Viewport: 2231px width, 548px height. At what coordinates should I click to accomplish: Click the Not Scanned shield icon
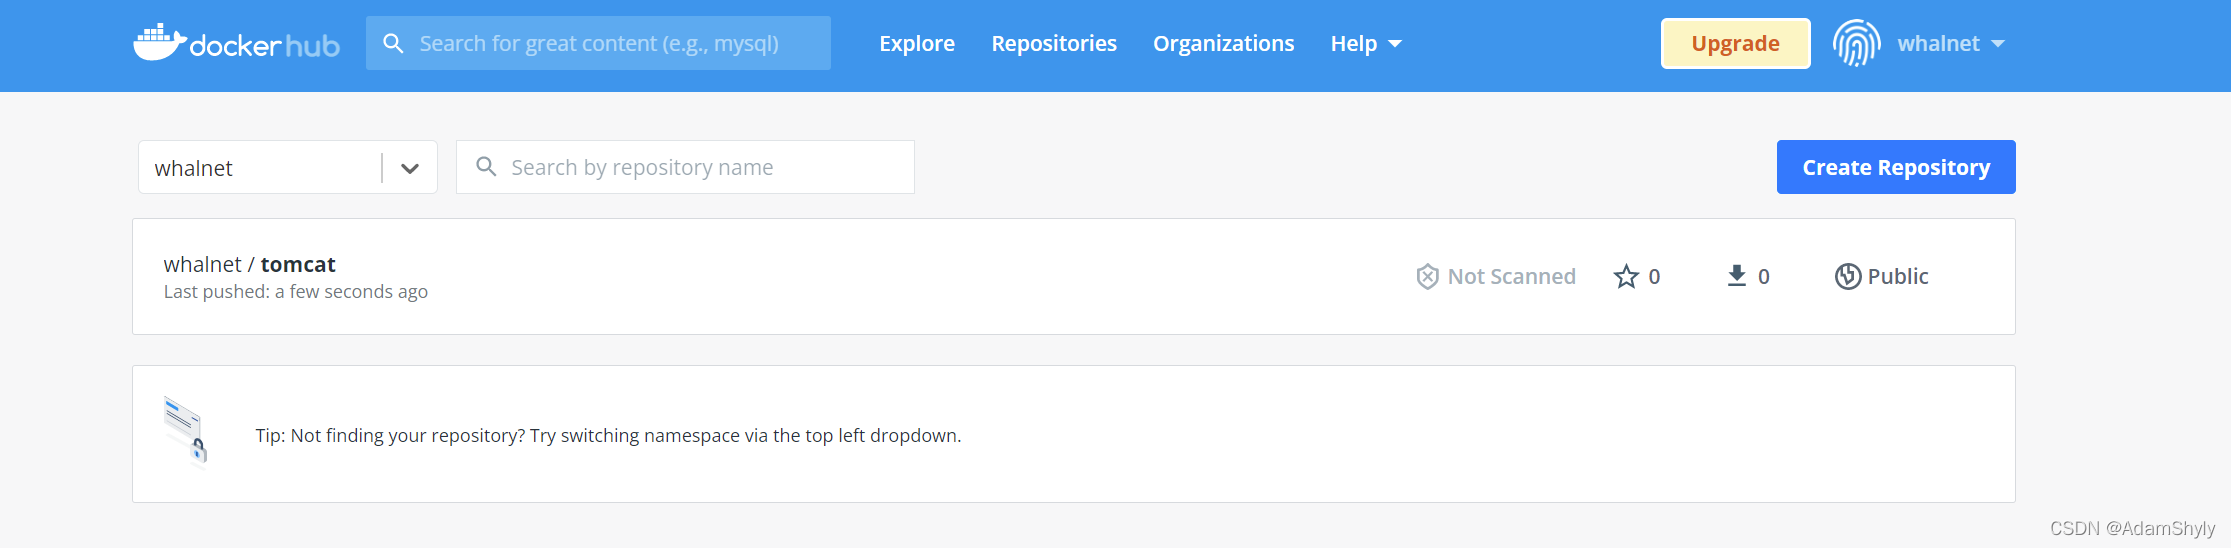tap(1427, 276)
